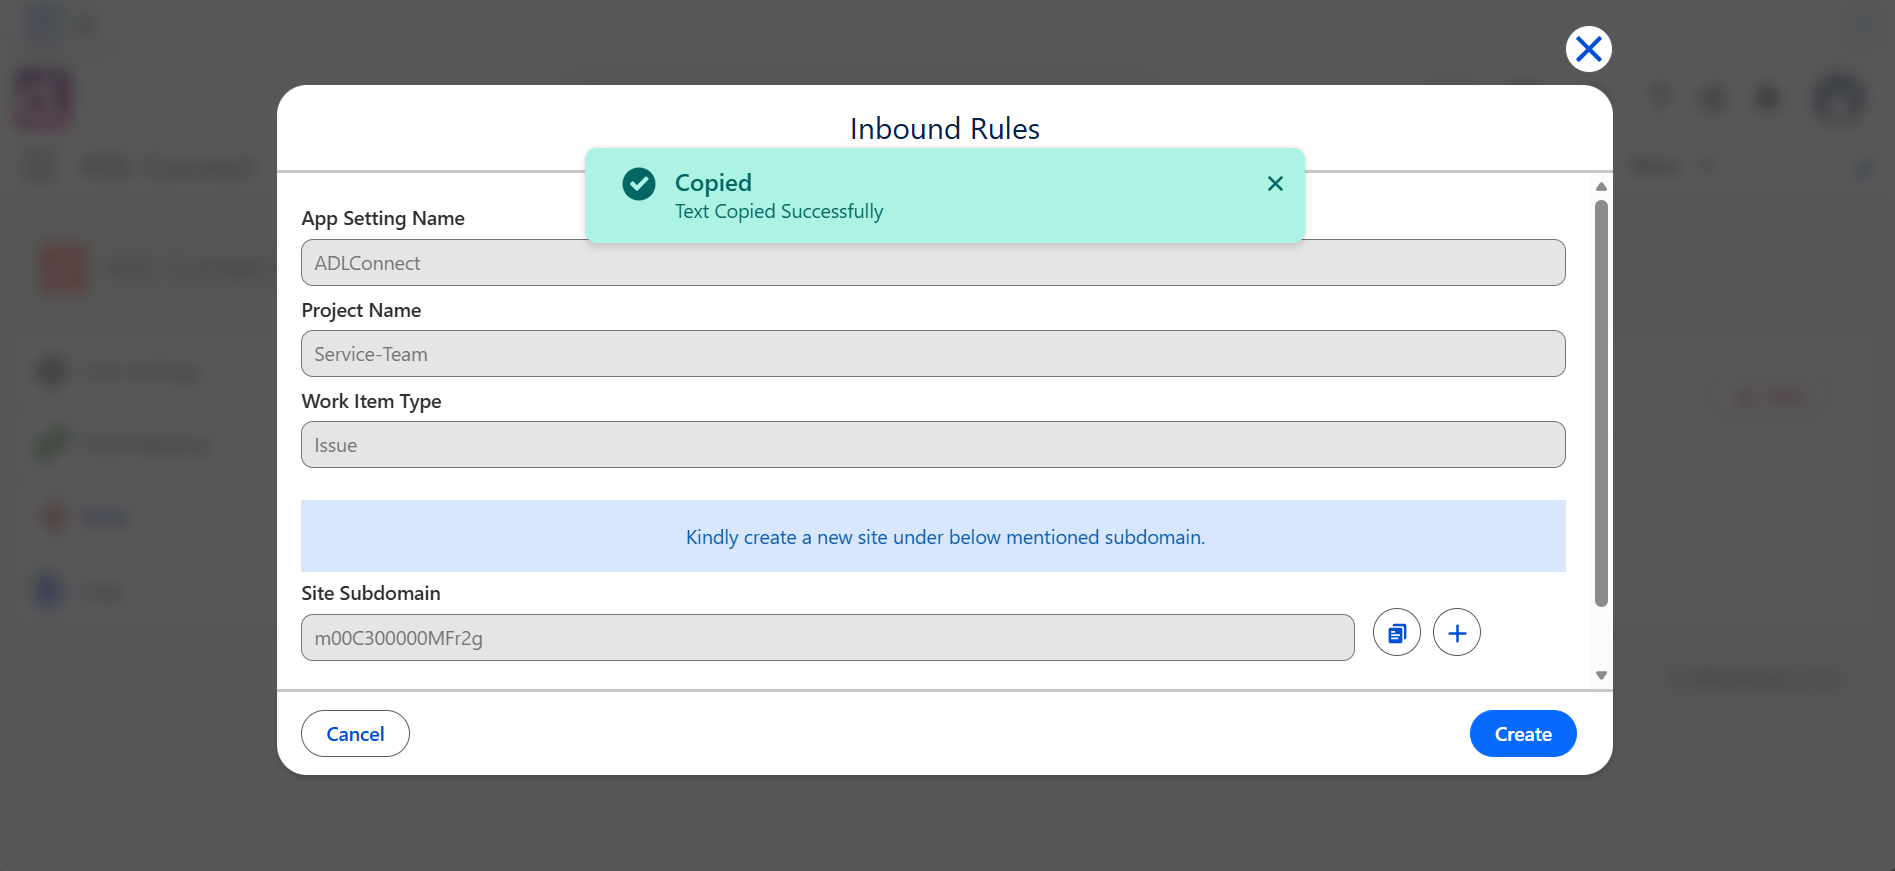Click the modal vertical scrollbar thumb

point(1601,403)
